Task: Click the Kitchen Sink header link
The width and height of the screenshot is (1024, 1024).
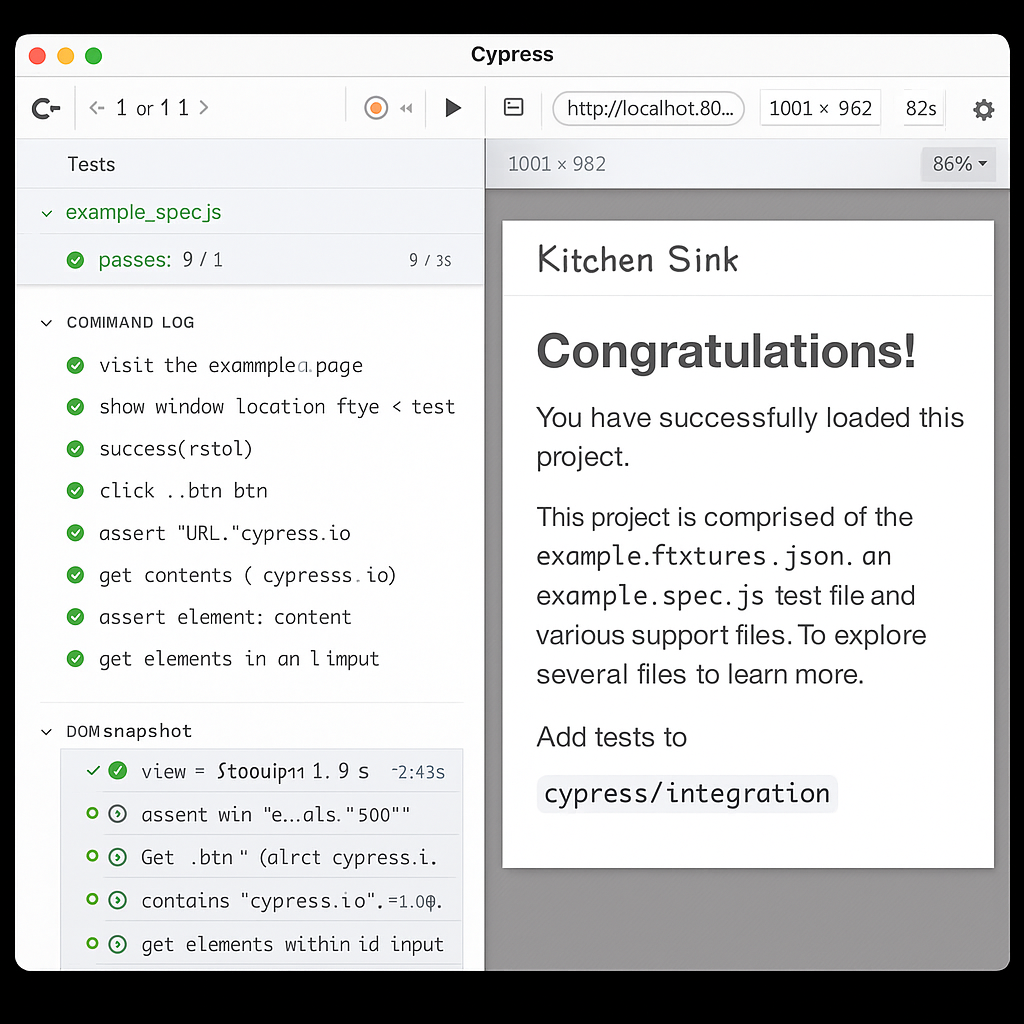Action: click(x=637, y=260)
